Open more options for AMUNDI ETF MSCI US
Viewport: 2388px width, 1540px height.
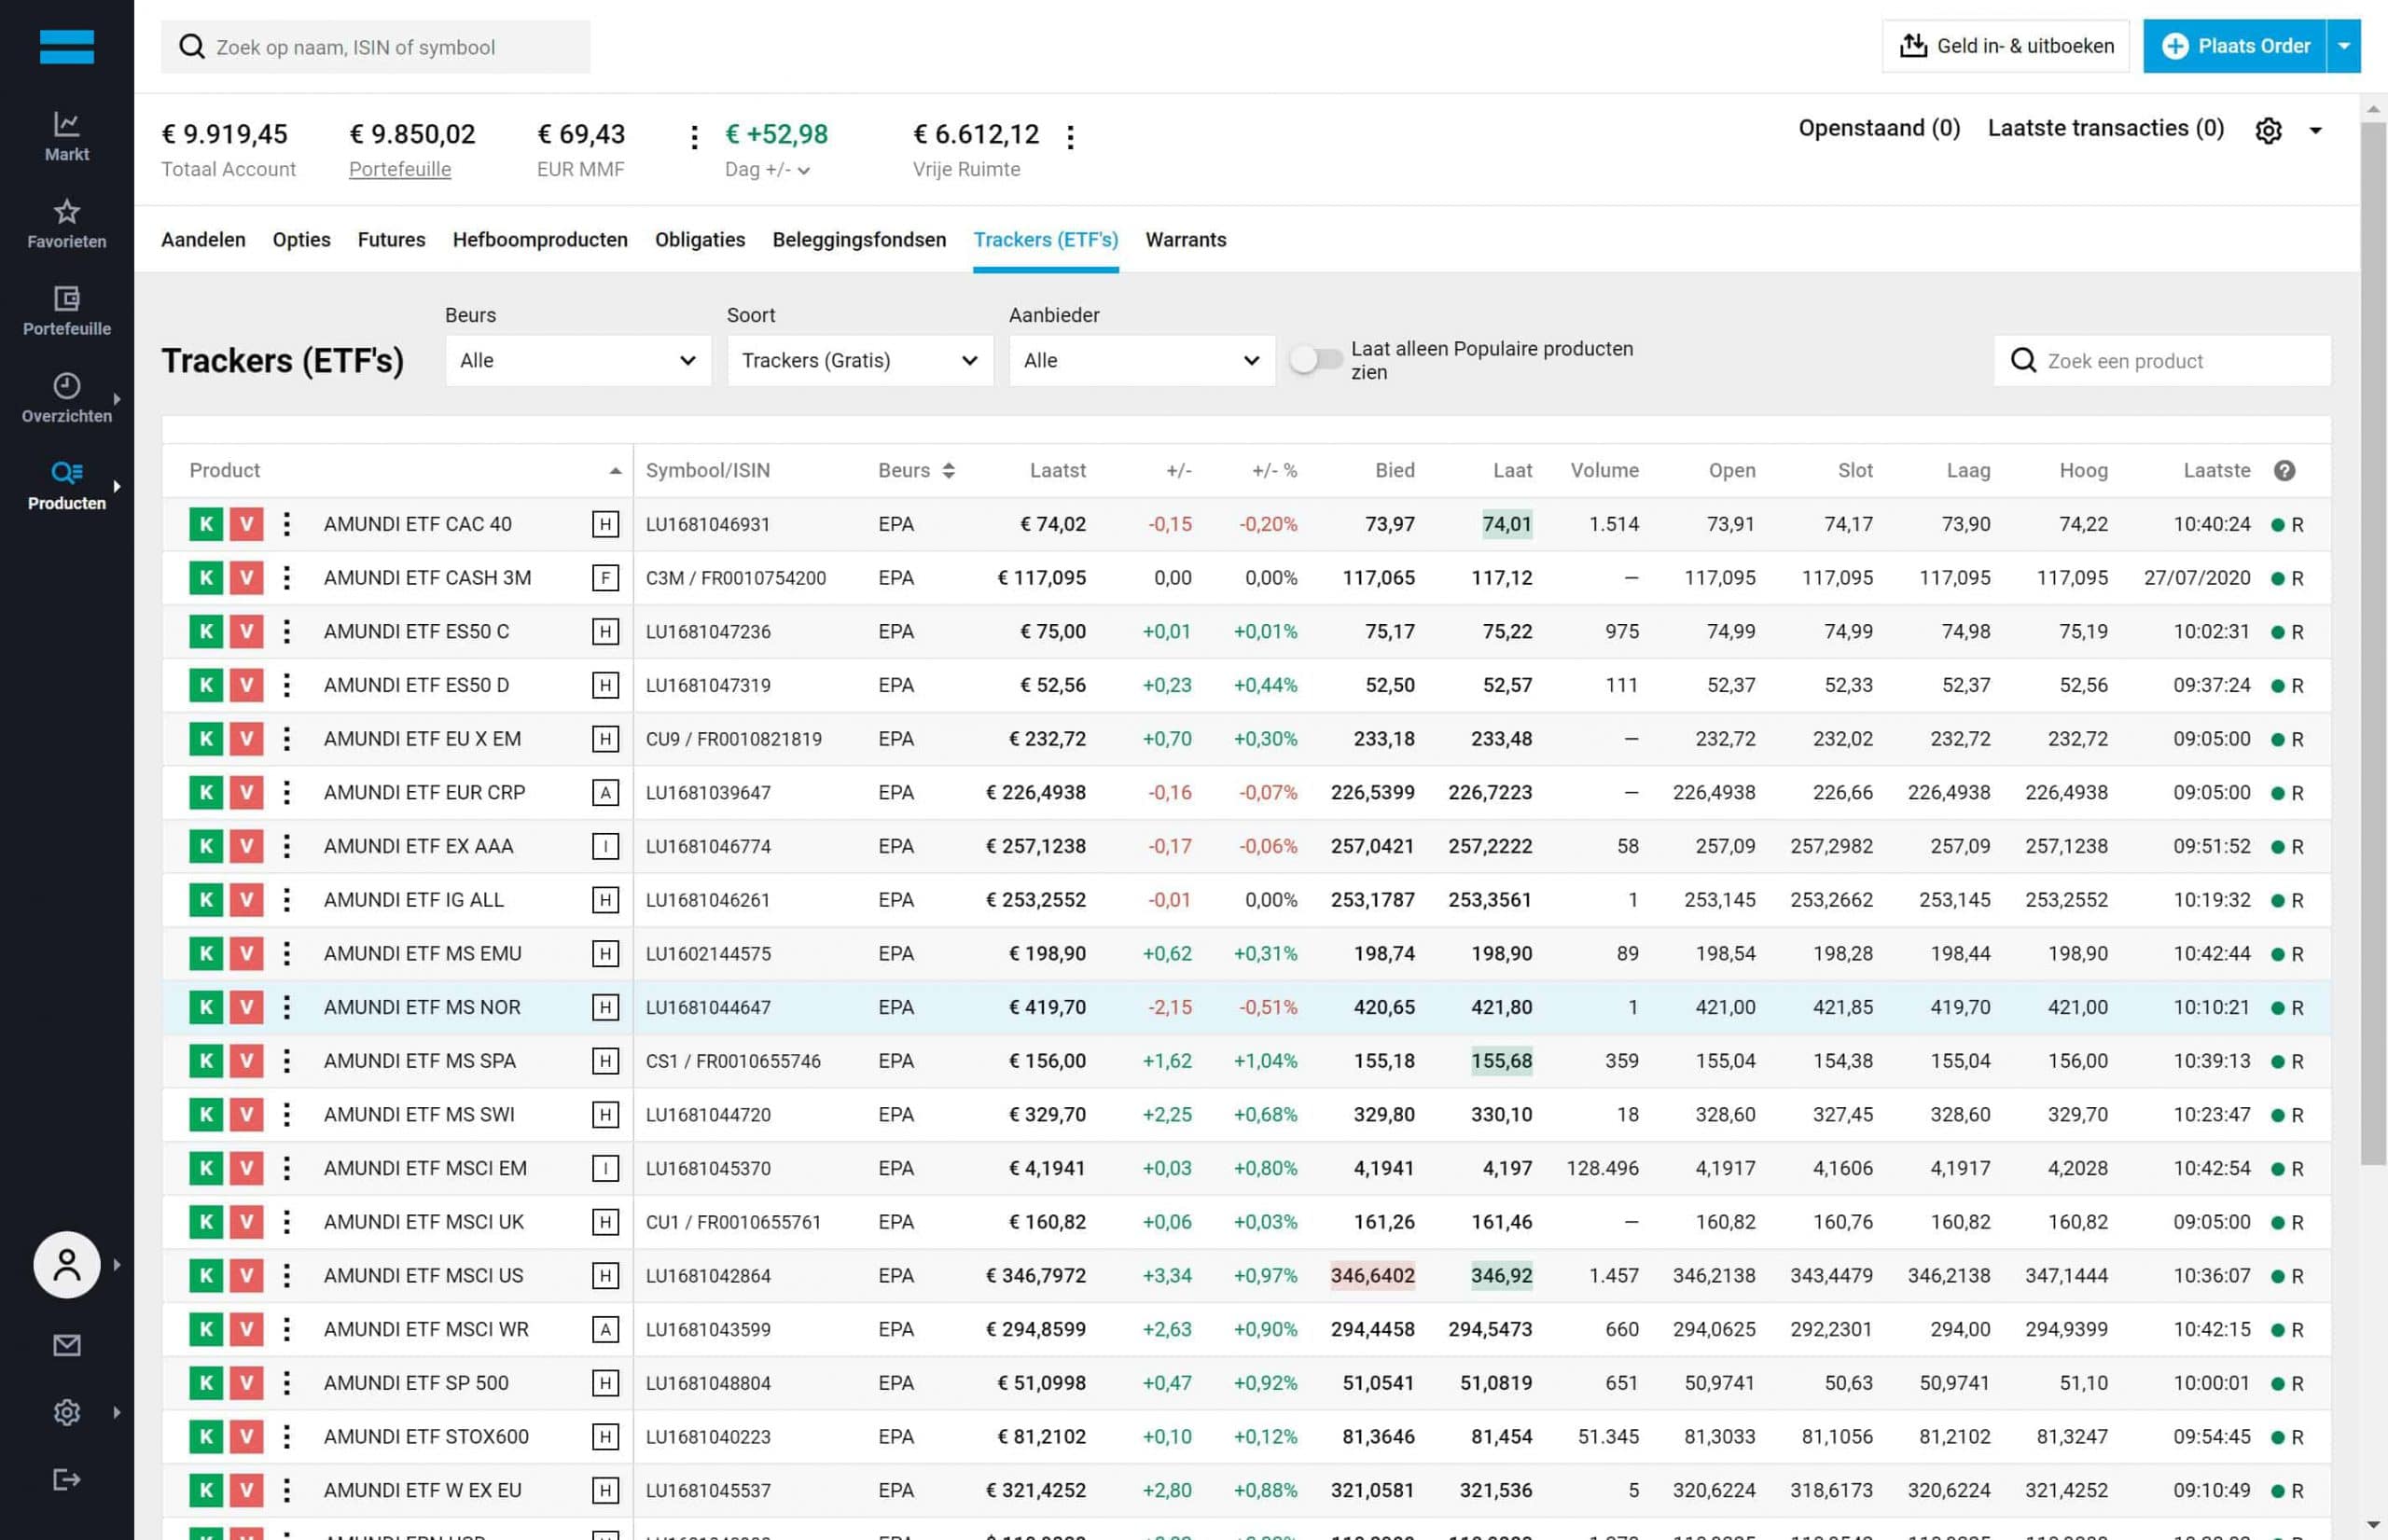coord(287,1275)
